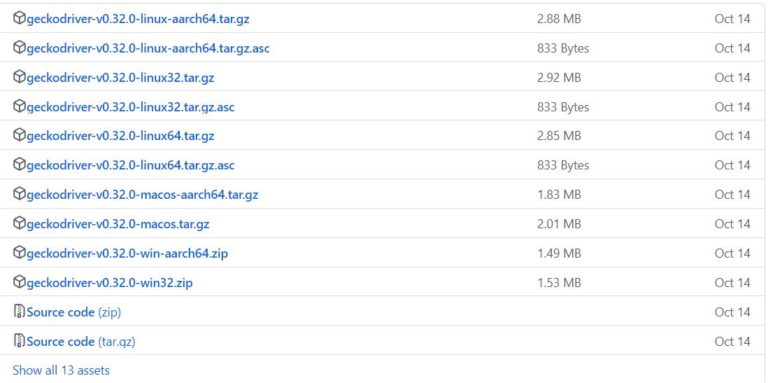Download geckodriver-v0.32.0-linux64.tar.gz
Image resolution: width=768 pixels, height=383 pixels.
120,136
